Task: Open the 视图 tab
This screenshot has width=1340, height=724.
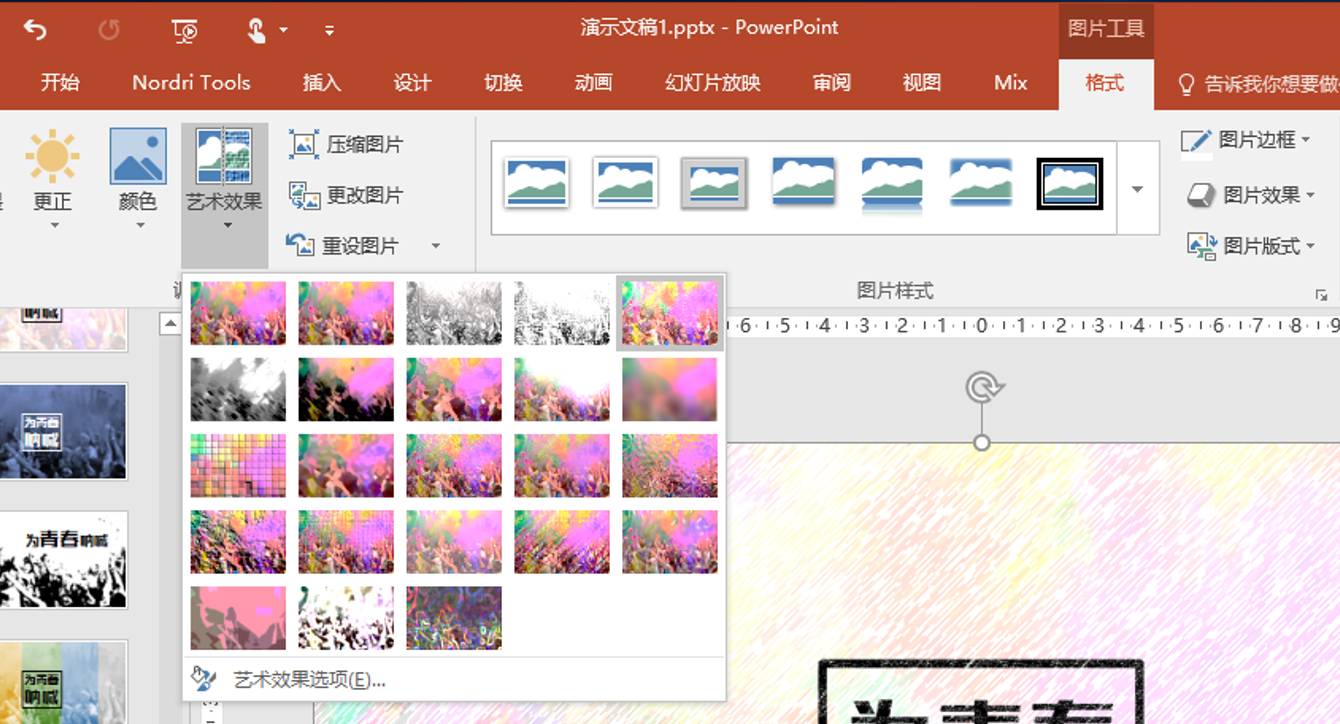Action: click(x=922, y=83)
